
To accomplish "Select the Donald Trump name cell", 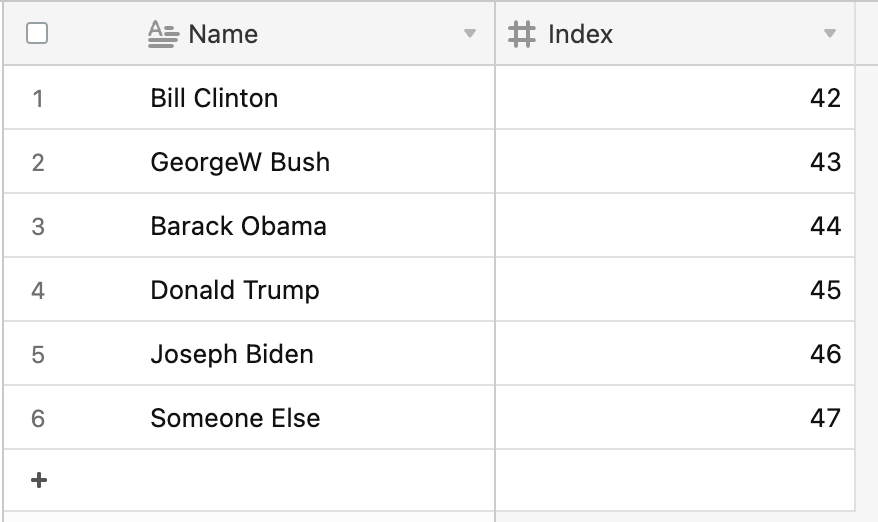I will pos(235,290).
